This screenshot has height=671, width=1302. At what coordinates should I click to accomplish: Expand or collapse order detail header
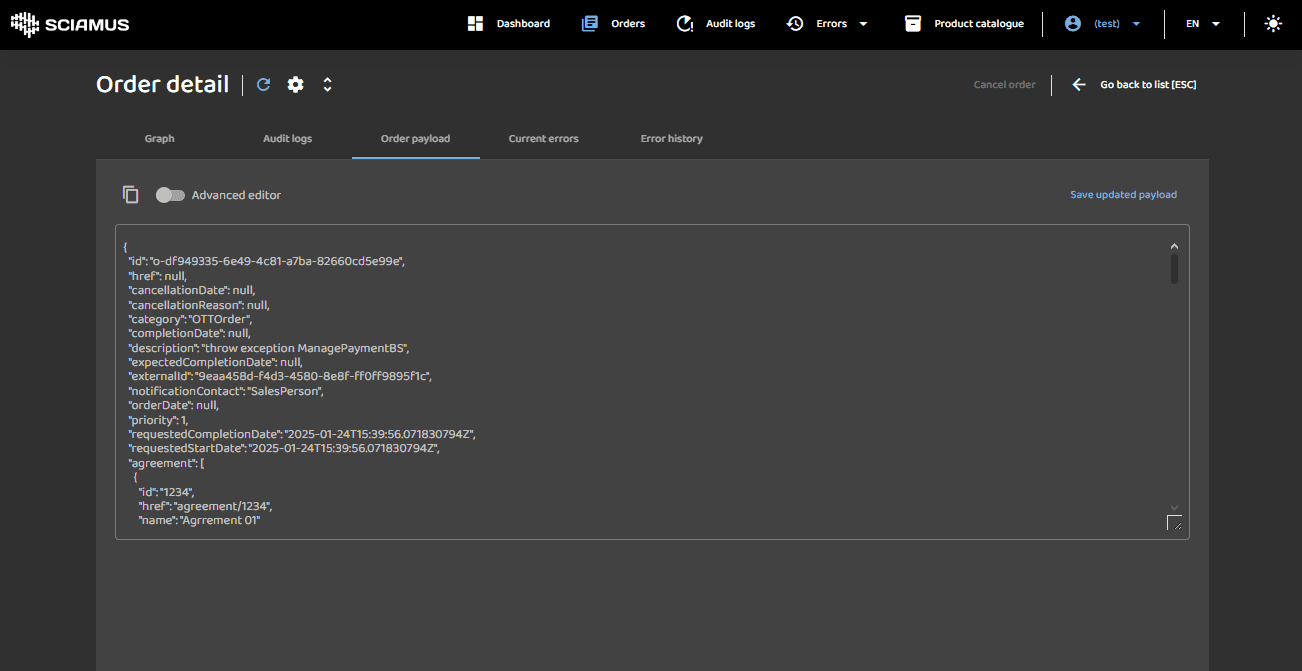[327, 85]
